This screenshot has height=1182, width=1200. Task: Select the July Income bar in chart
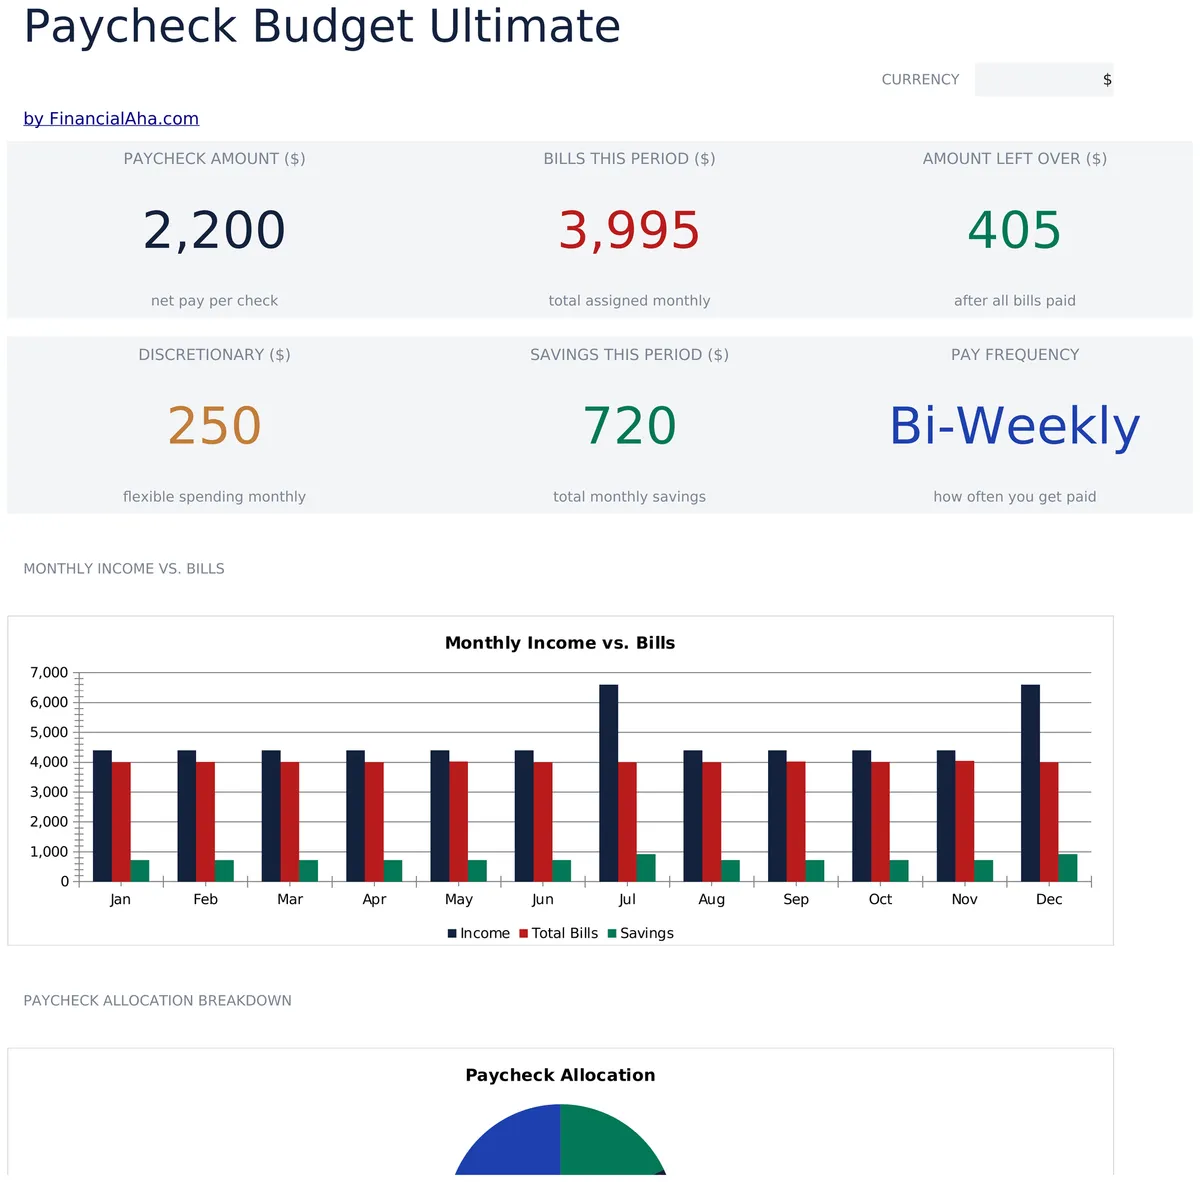pos(609,783)
